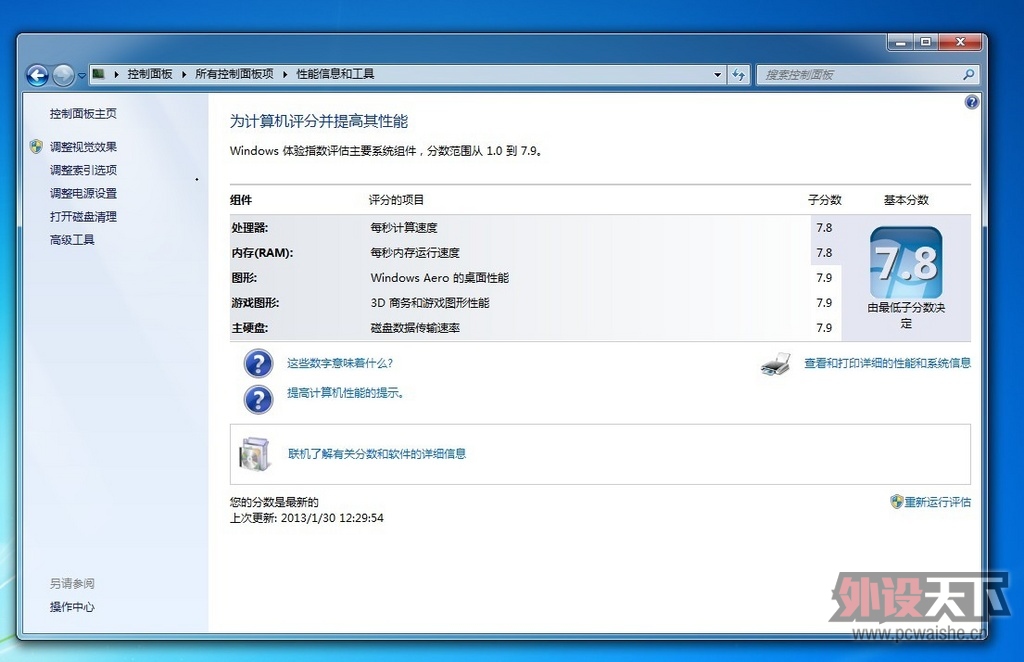
Task: Click the 7.8 base score badge
Action: pyautogui.click(x=906, y=262)
